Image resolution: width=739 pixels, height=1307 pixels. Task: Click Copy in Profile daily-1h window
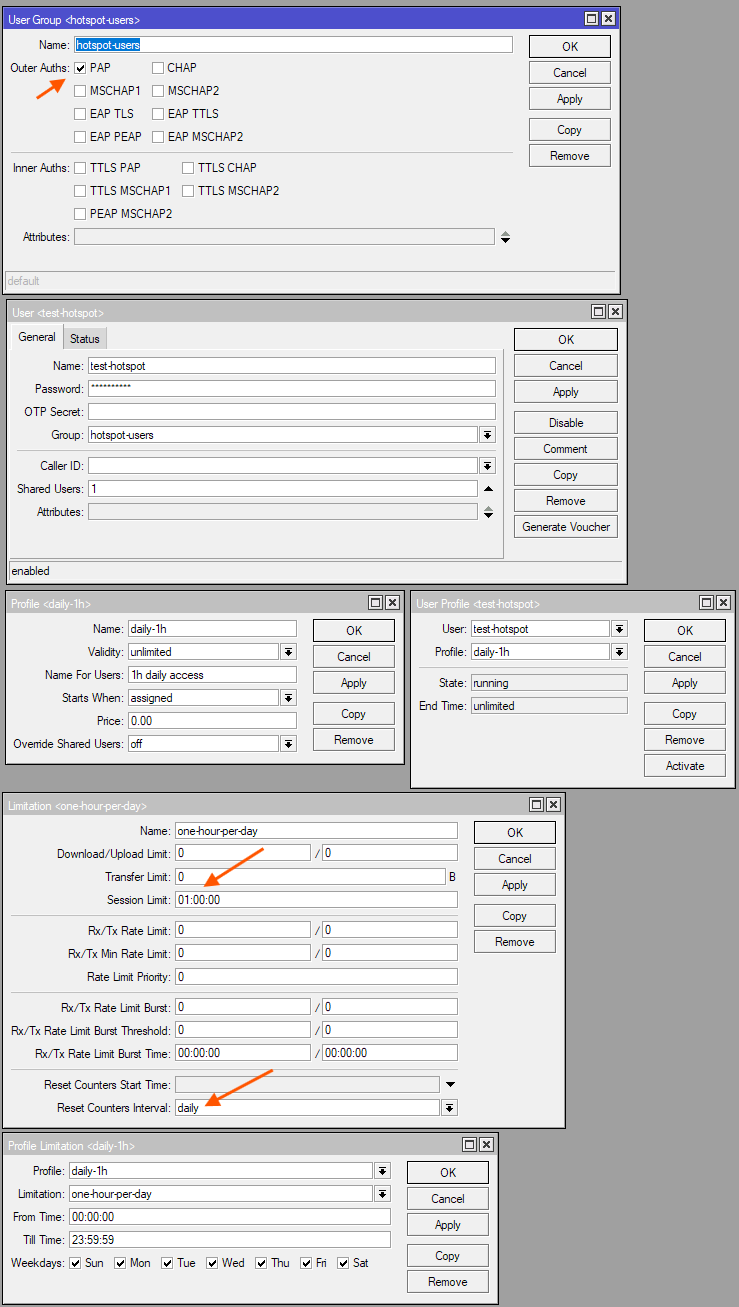coord(354,714)
